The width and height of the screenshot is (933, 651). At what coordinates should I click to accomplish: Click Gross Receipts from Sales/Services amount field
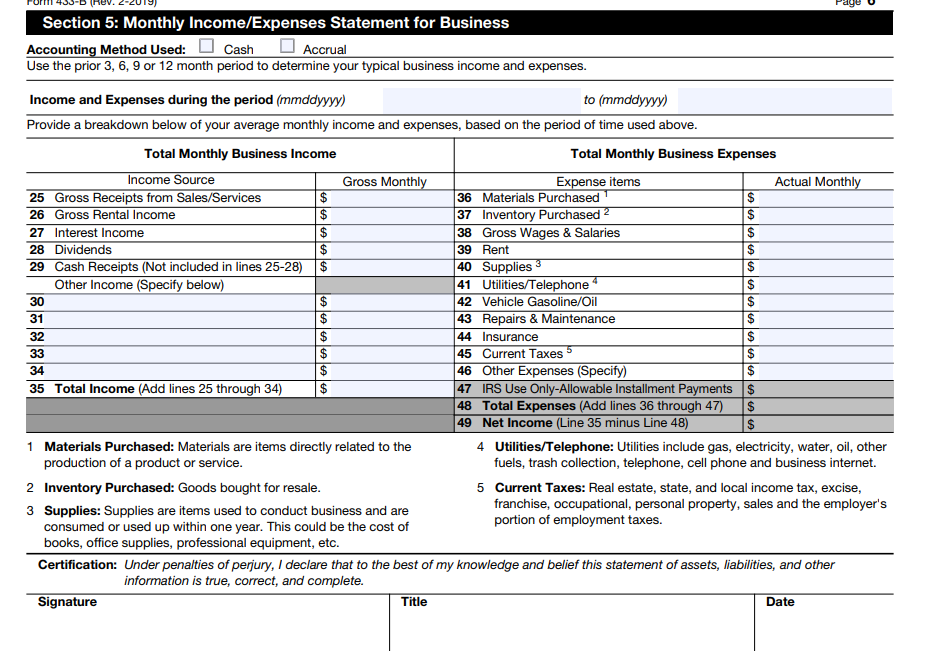391,198
